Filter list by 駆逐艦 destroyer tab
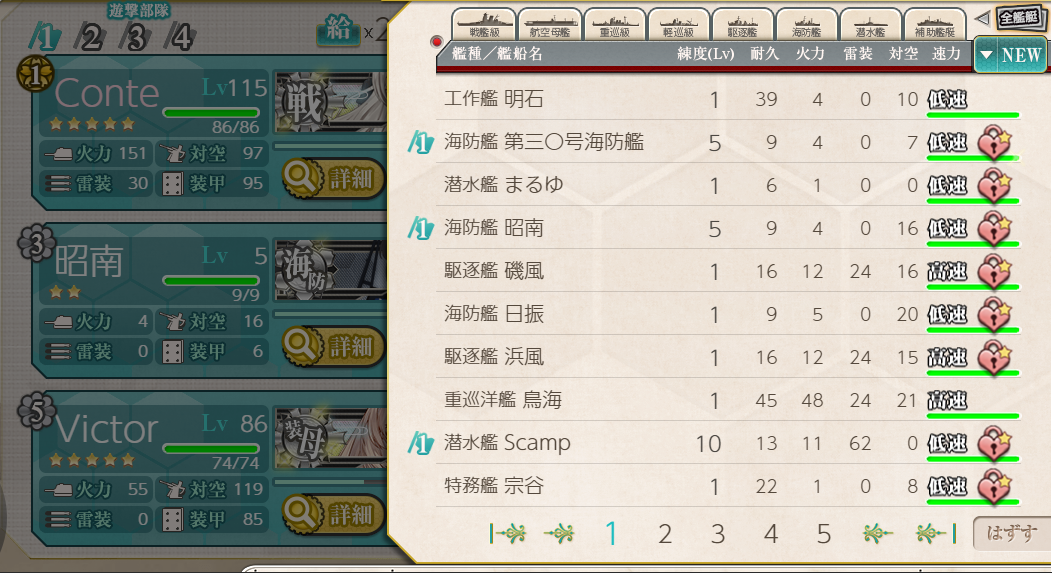This screenshot has width=1052, height=573. (x=742, y=25)
